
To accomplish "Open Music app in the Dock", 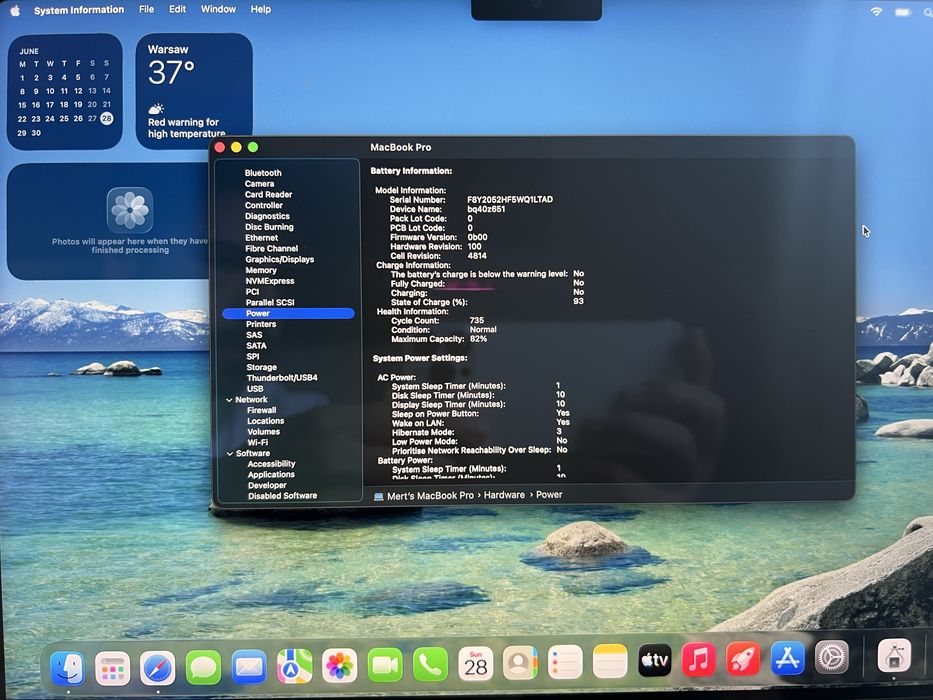I will [699, 659].
